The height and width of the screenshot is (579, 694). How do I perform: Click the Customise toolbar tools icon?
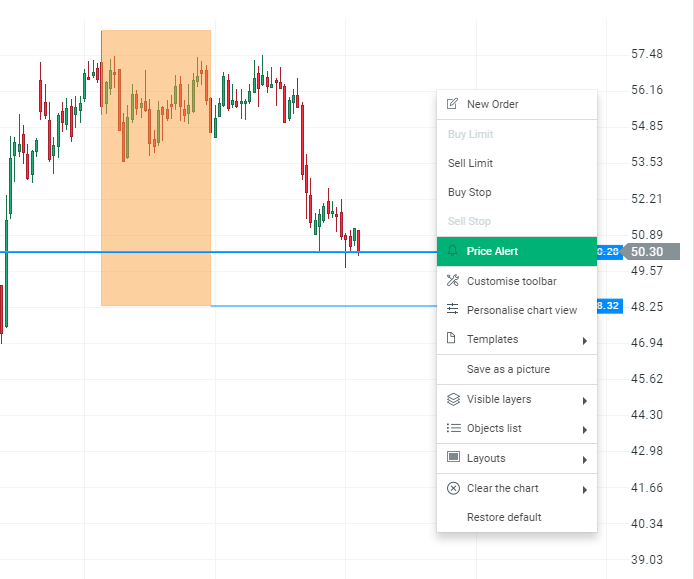[453, 281]
